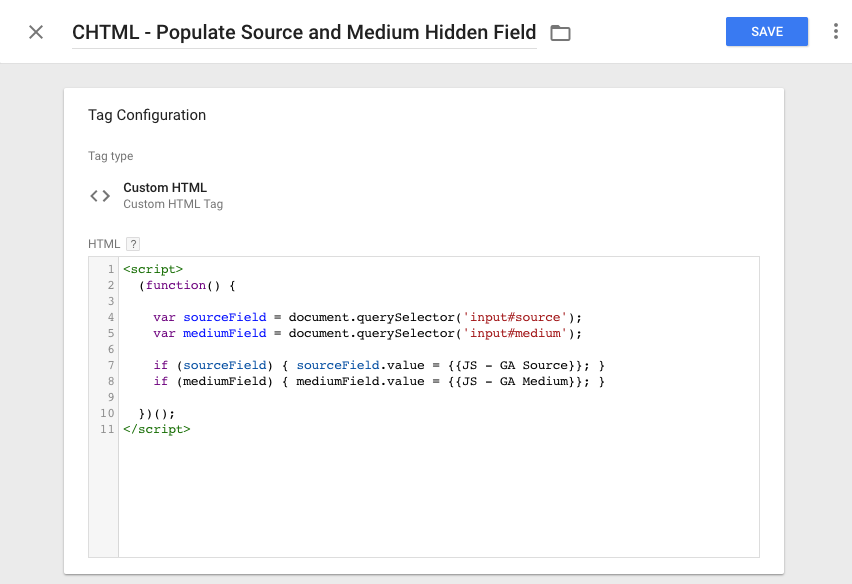Click the Tag Configuration heading
This screenshot has height=584, width=852.
pos(147,115)
